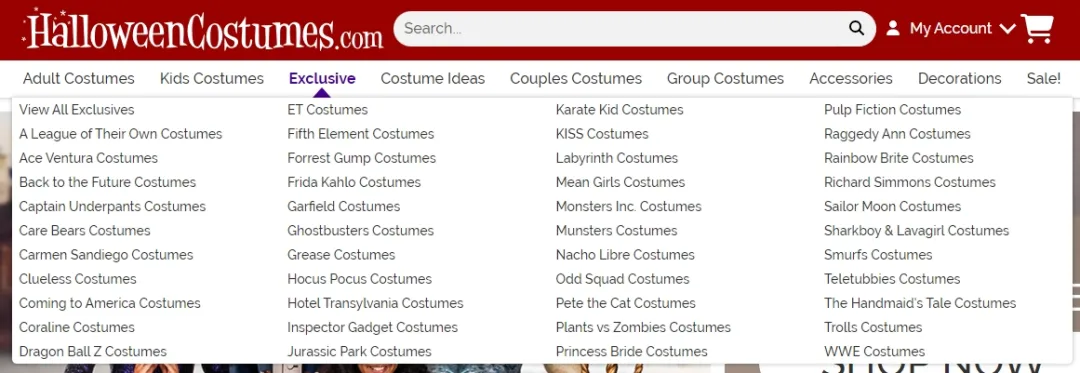Open Odd Squad Costumes
Image resolution: width=1080 pixels, height=373 pixels.
coord(623,279)
